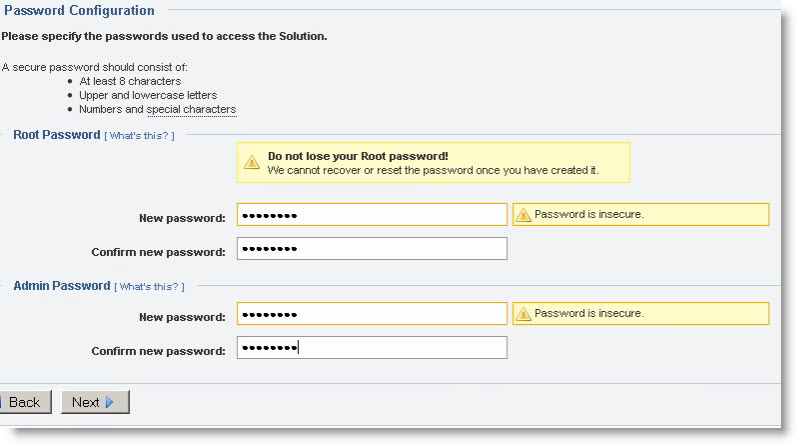Screen dimensions: 797x444
Task: Click the 'special characters' underlined term
Action: 191,109
